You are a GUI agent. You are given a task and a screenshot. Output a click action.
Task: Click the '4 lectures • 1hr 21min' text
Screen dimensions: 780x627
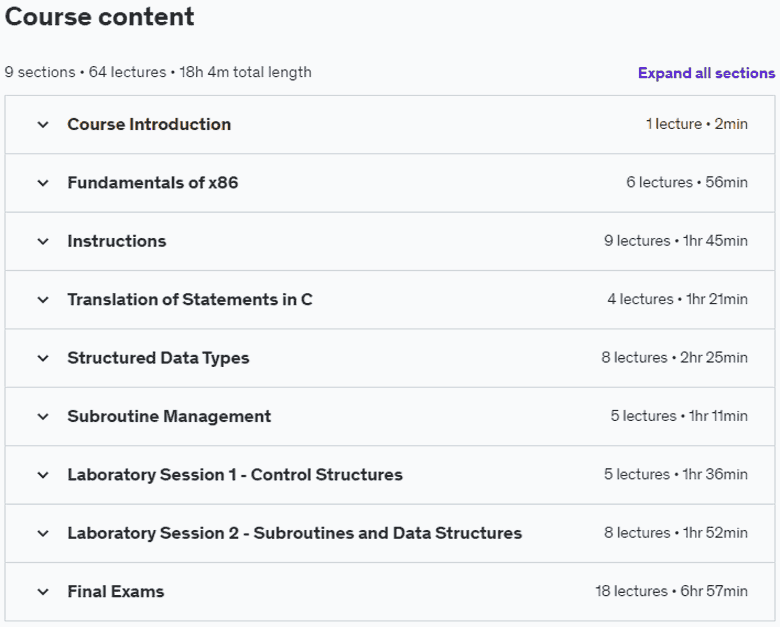pos(677,299)
